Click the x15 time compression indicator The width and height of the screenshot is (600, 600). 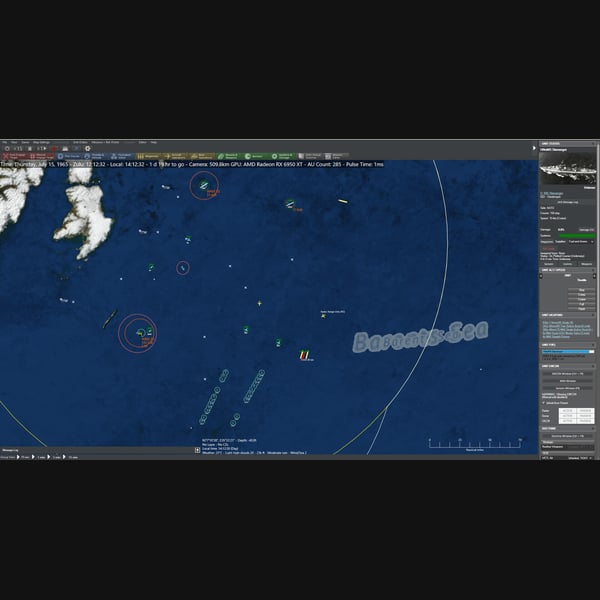[x=18, y=148]
